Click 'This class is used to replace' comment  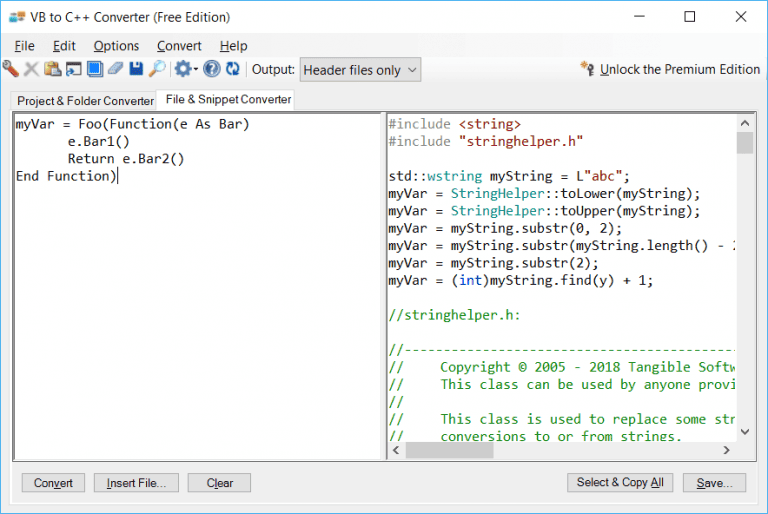[562, 419]
